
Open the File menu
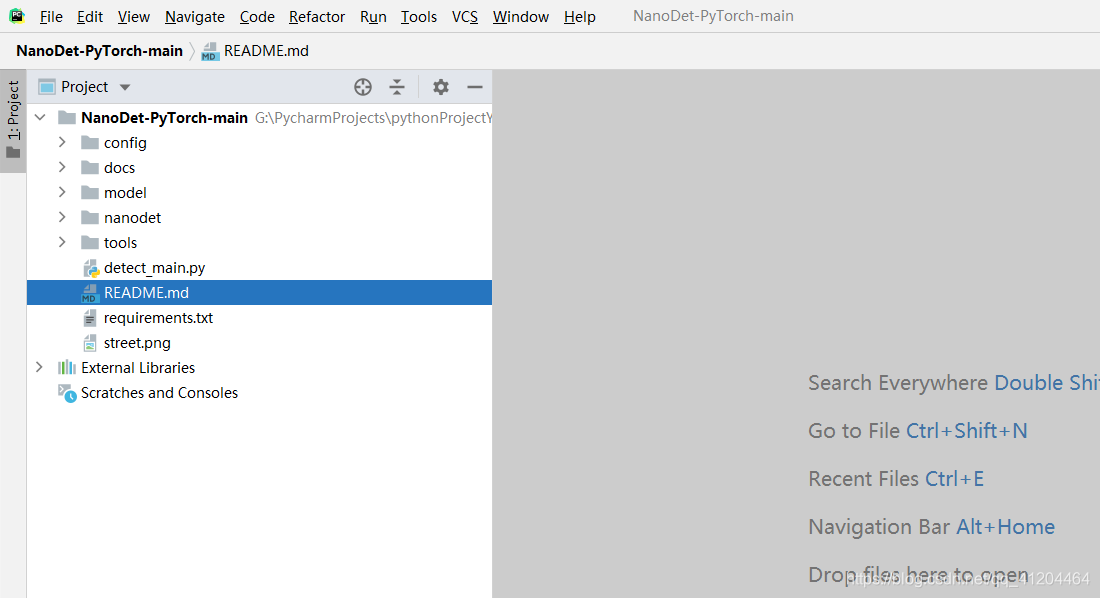point(51,17)
